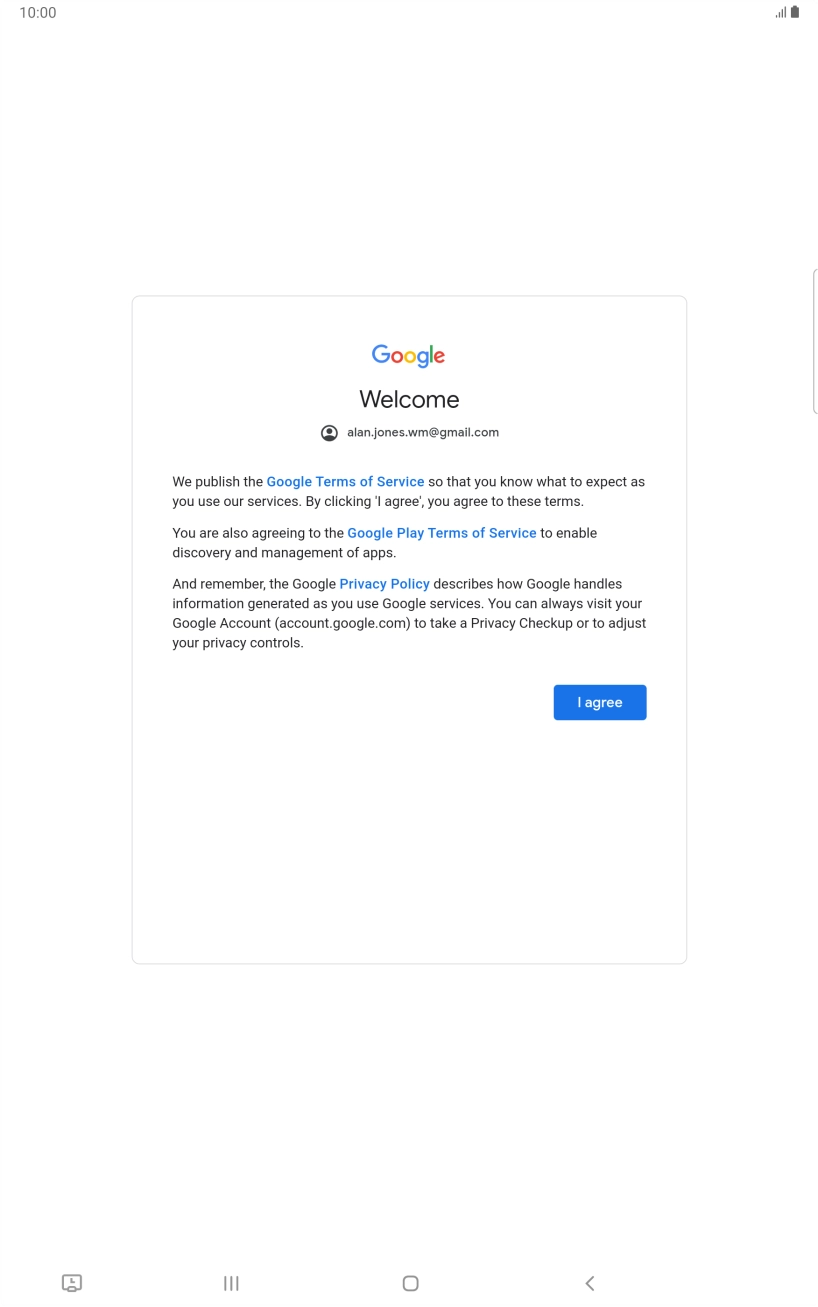
Task: Open the Google Play Terms of Service link
Action: tap(442, 533)
